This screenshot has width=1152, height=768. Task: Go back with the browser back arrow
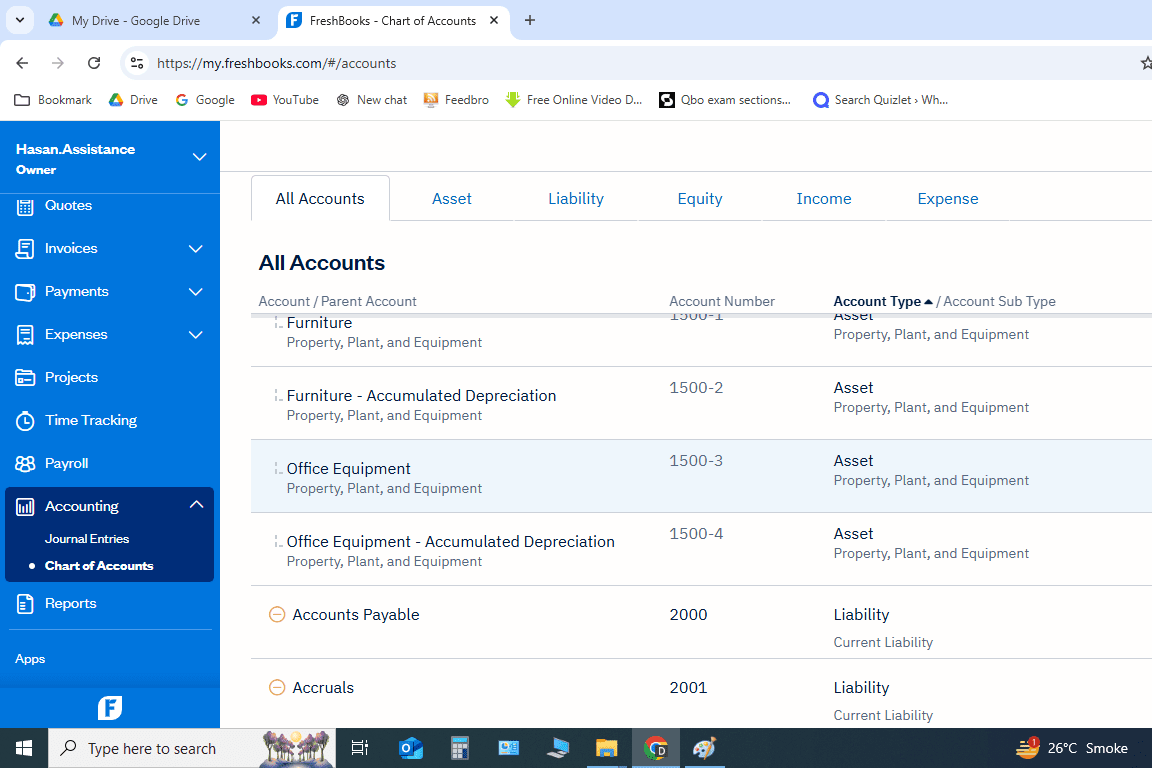click(x=22, y=63)
